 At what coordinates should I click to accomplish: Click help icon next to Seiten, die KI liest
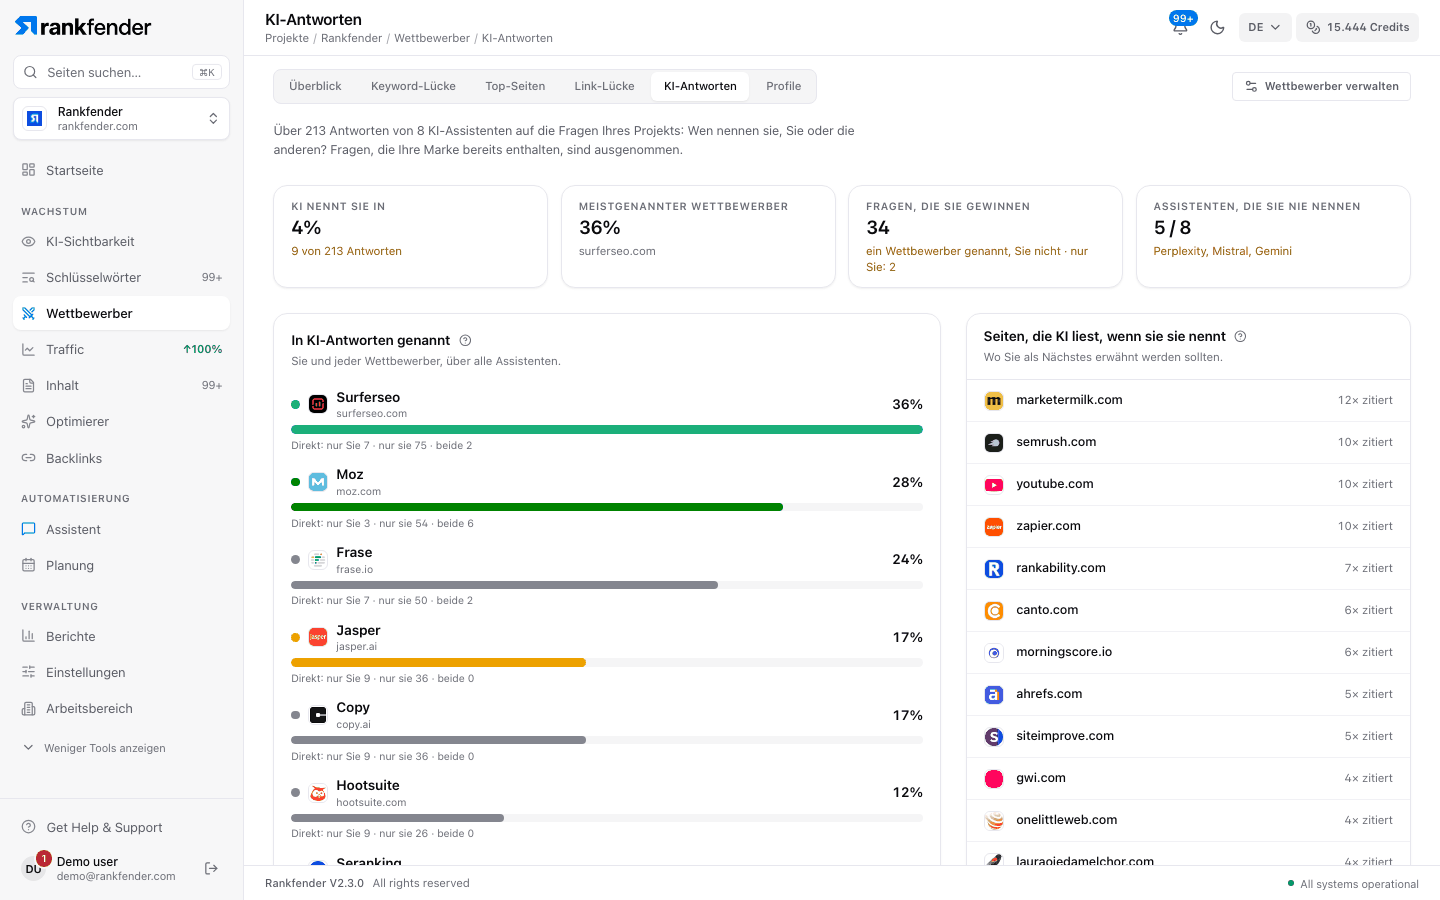[1240, 336]
